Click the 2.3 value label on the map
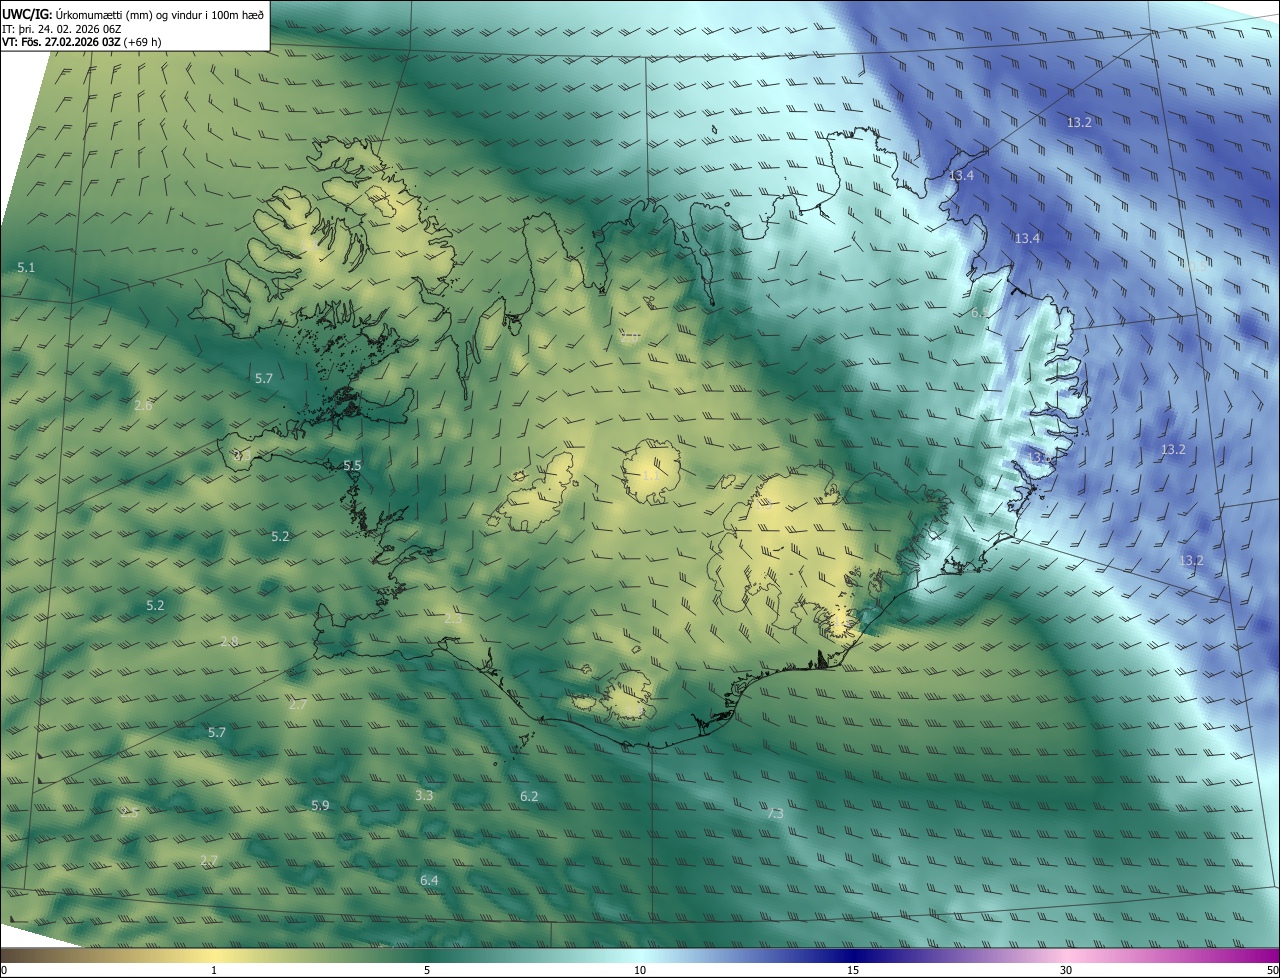This screenshot has width=1280, height=978. (x=453, y=619)
